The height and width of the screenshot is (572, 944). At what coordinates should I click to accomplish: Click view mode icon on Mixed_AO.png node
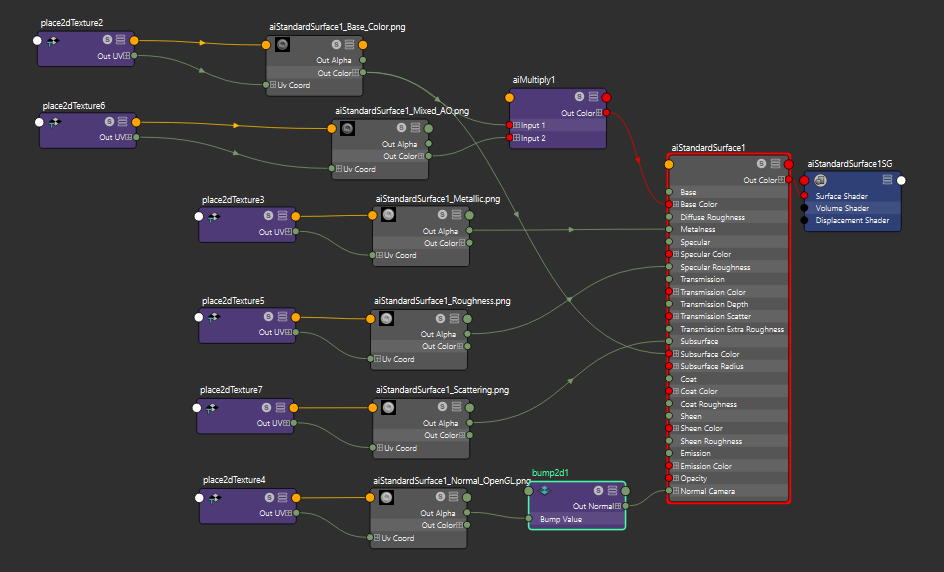(415, 128)
